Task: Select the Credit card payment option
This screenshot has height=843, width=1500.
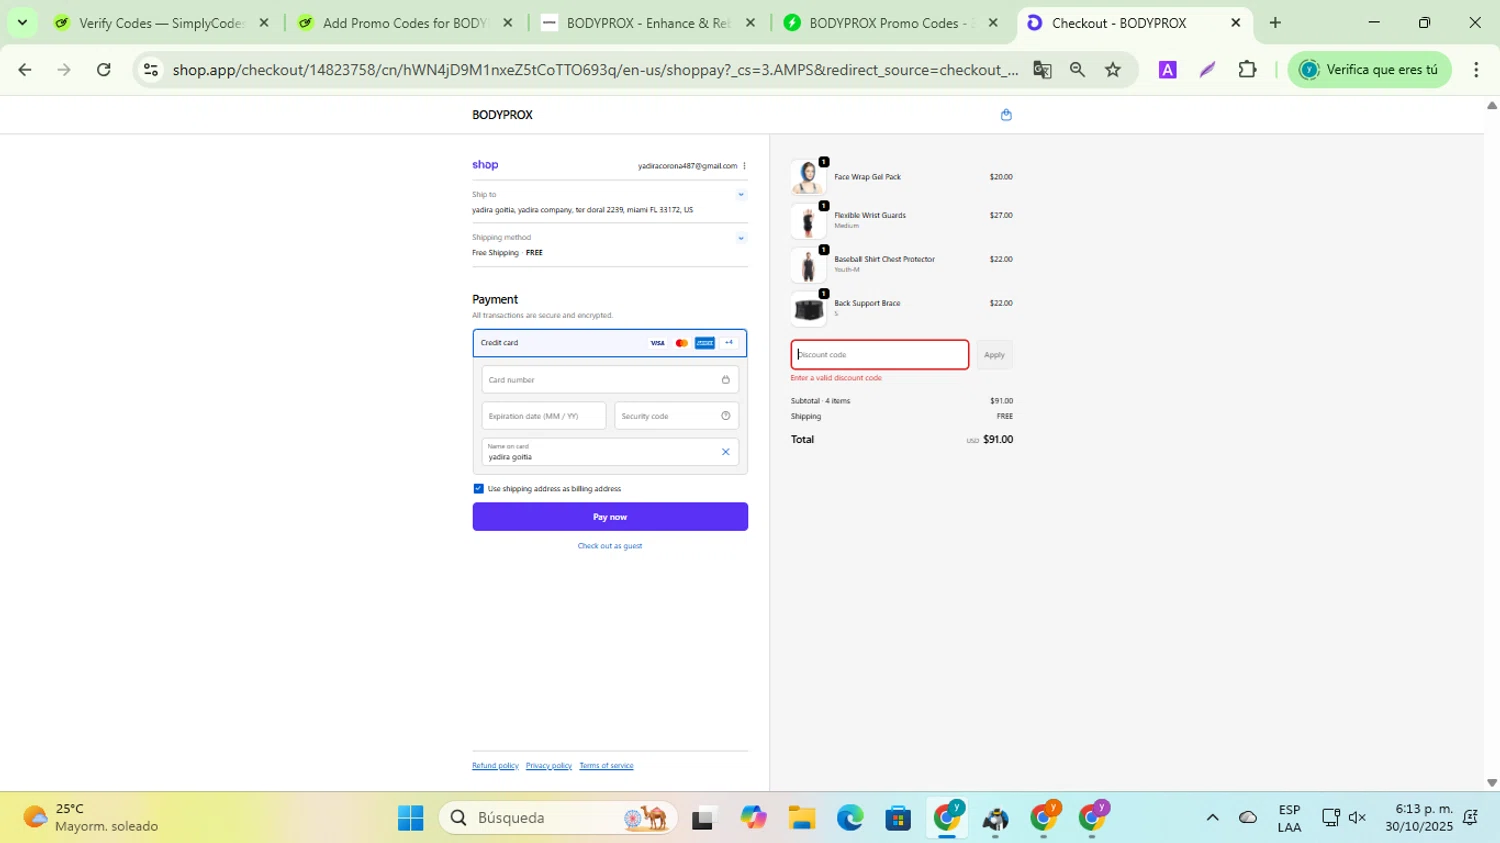Action: pyautogui.click(x=610, y=343)
